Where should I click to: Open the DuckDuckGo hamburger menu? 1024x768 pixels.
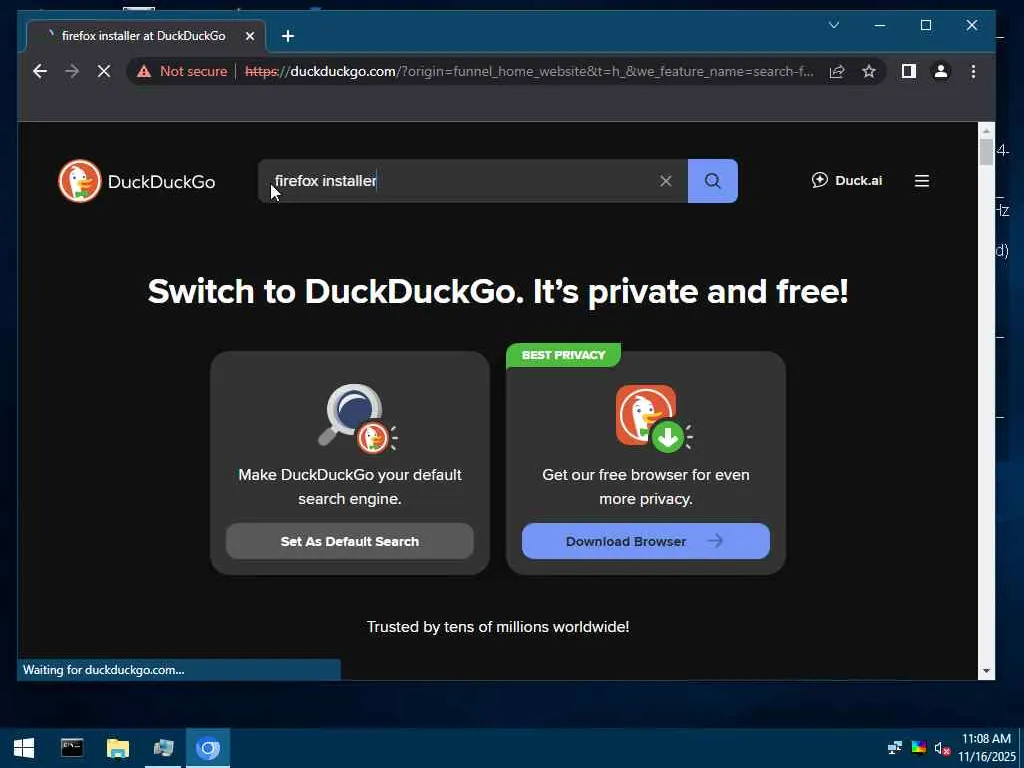921,181
